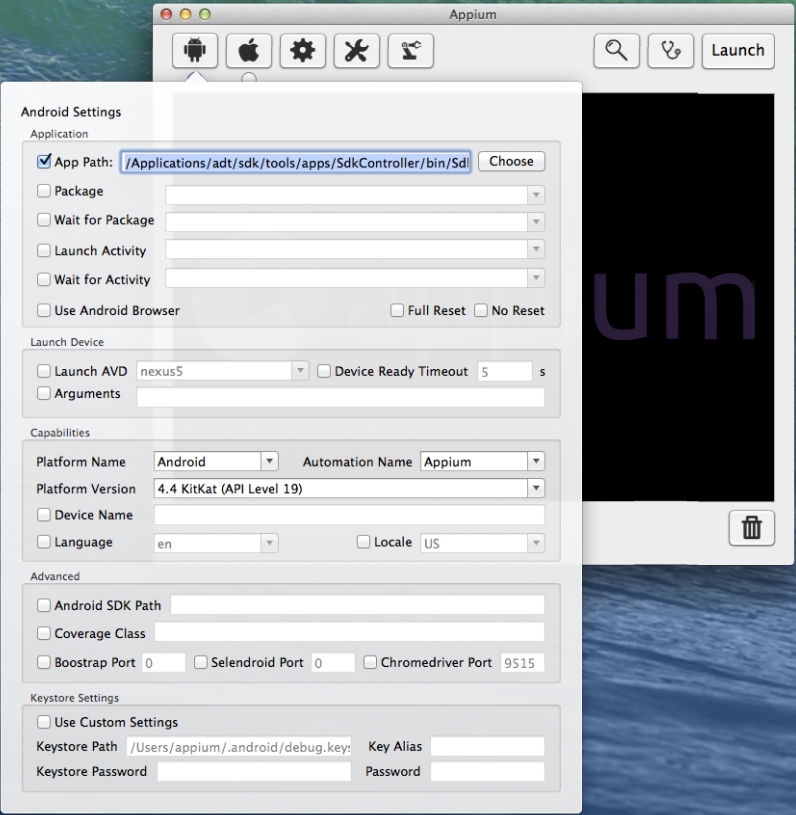The image size is (796, 815).
Task: Minimize the Appium window
Action: 186,14
